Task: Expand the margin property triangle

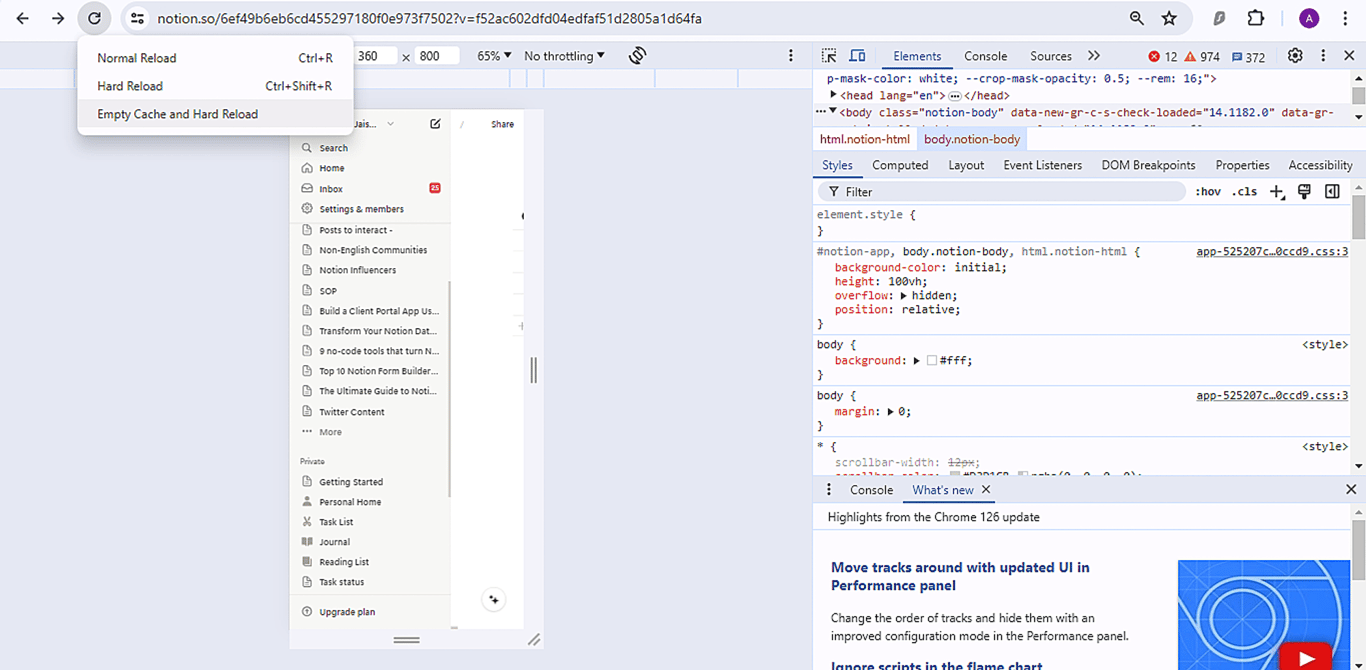Action: pyautogui.click(x=892, y=412)
